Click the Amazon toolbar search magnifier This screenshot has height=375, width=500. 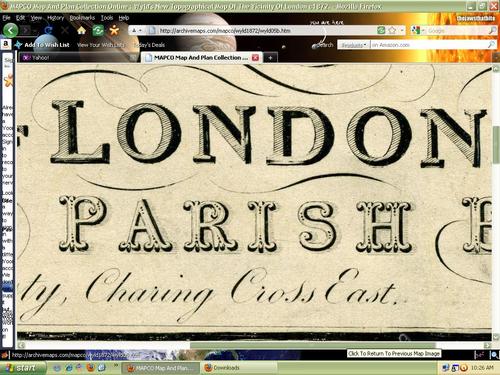(491, 45)
